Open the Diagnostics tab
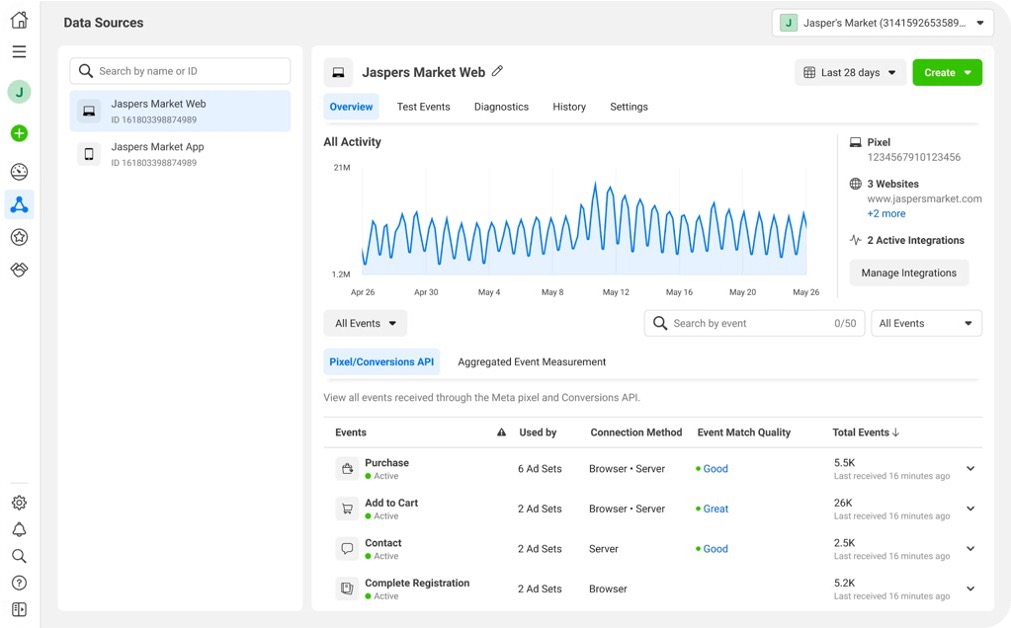 point(501,107)
